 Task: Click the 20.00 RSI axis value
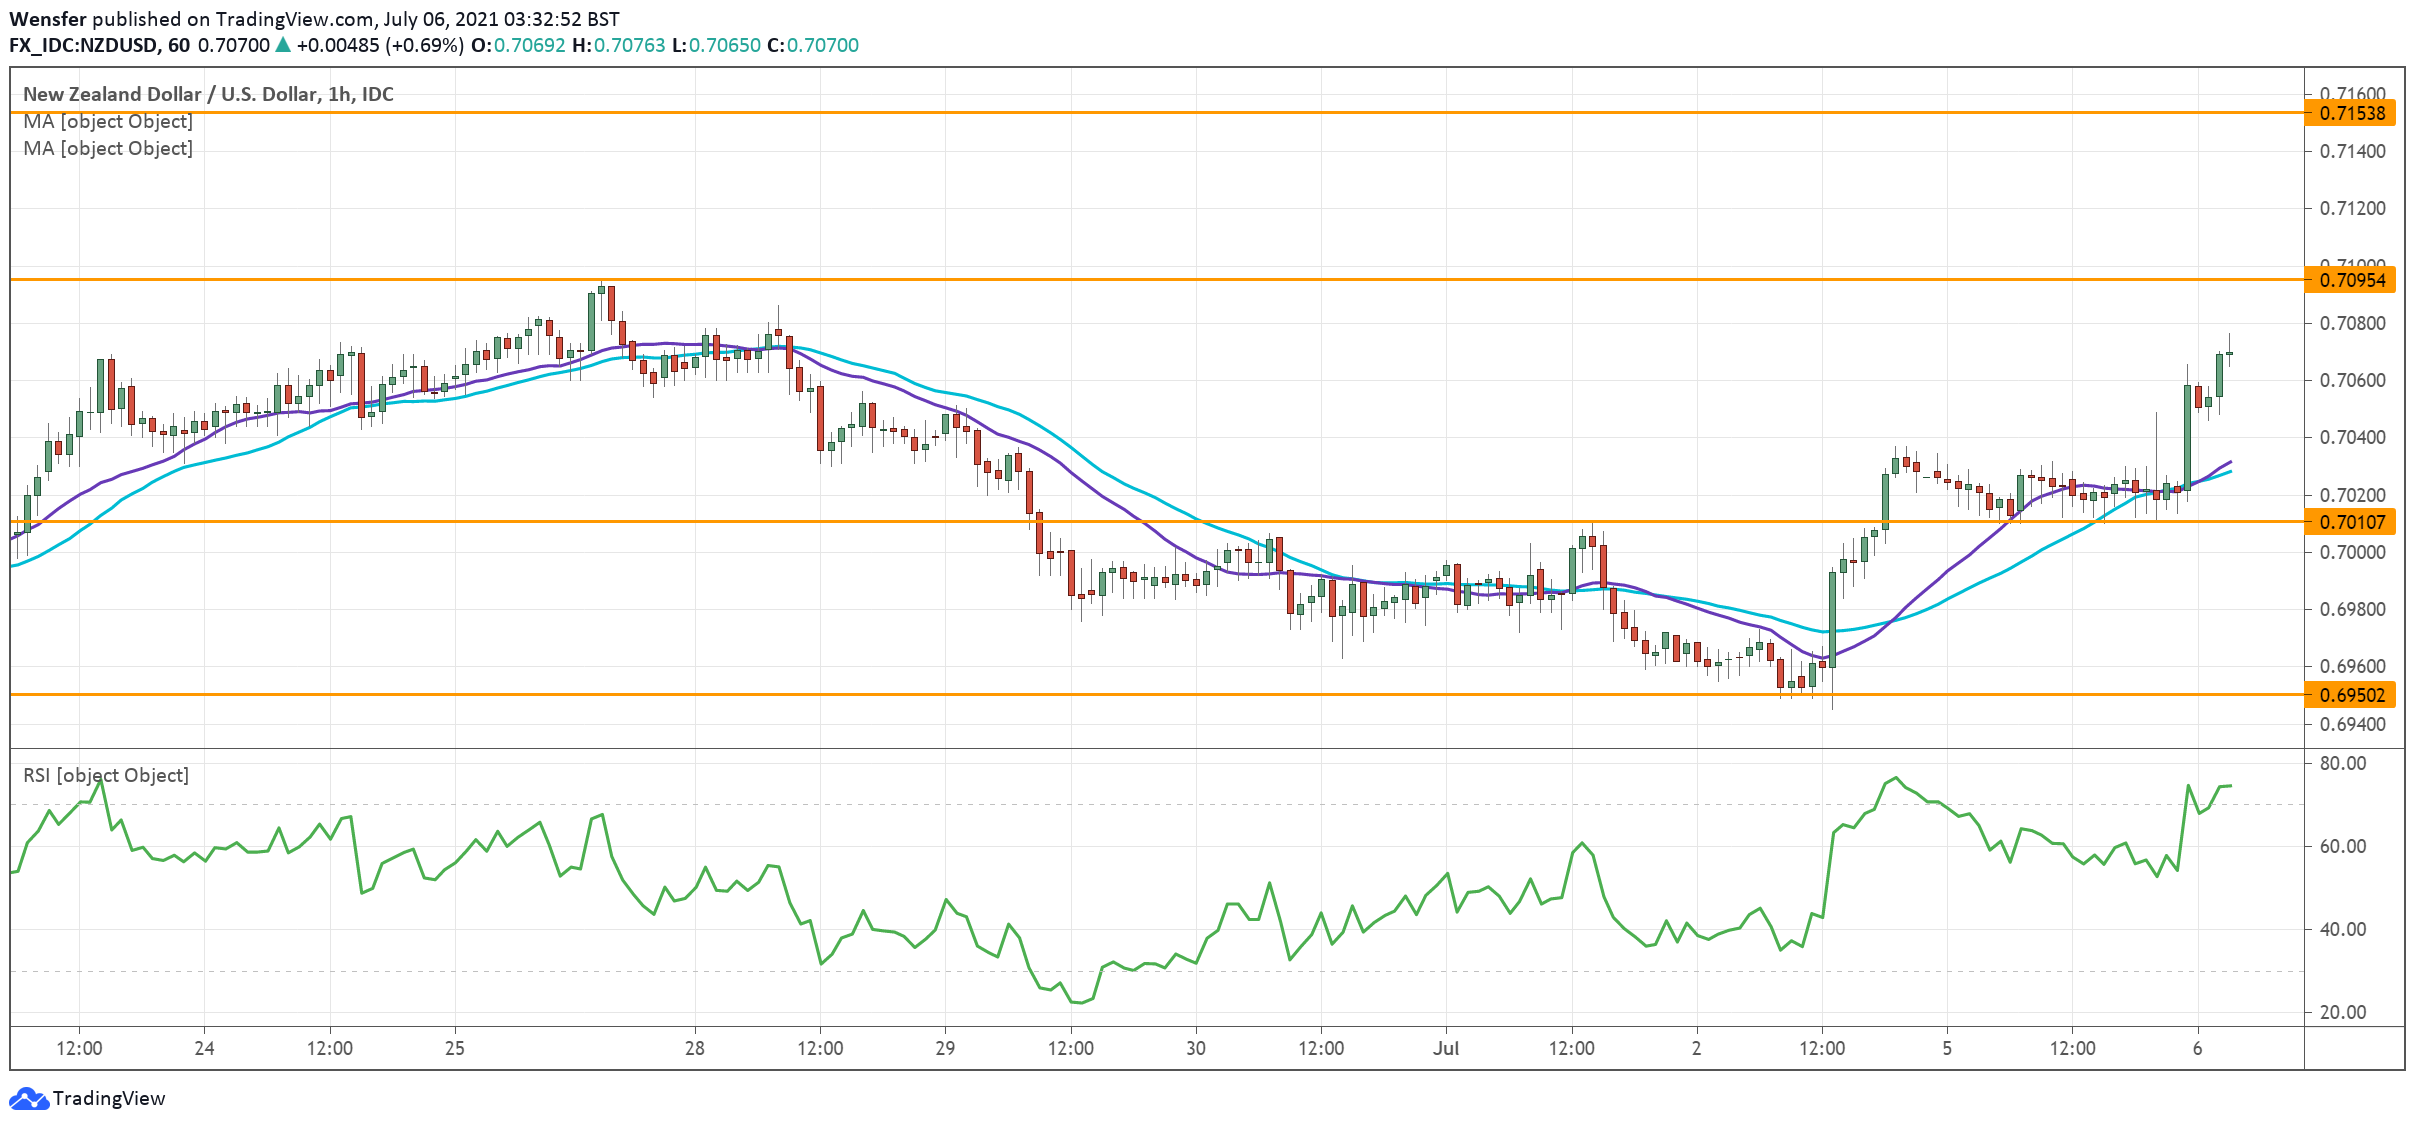click(x=2343, y=1012)
